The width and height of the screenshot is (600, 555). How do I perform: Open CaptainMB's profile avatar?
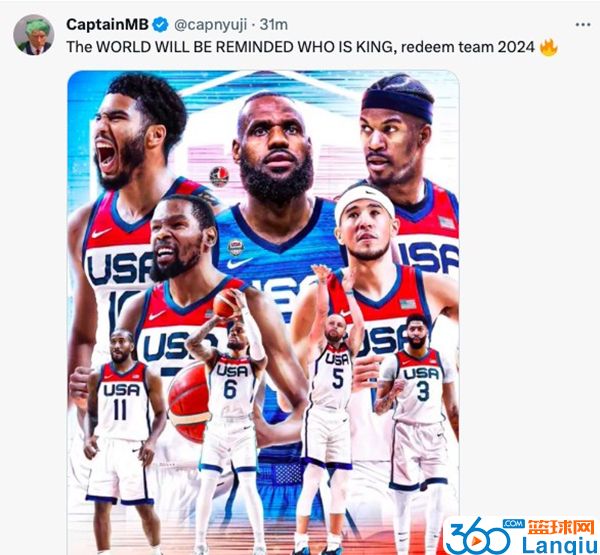33,35
